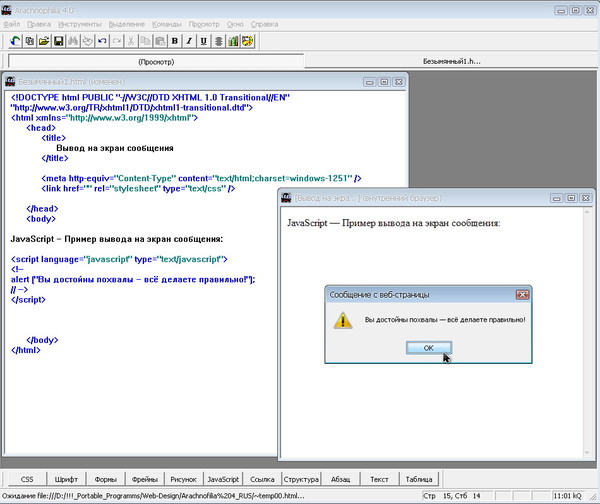
Task: Open the Структура bottom toolbar tab
Action: point(301,479)
